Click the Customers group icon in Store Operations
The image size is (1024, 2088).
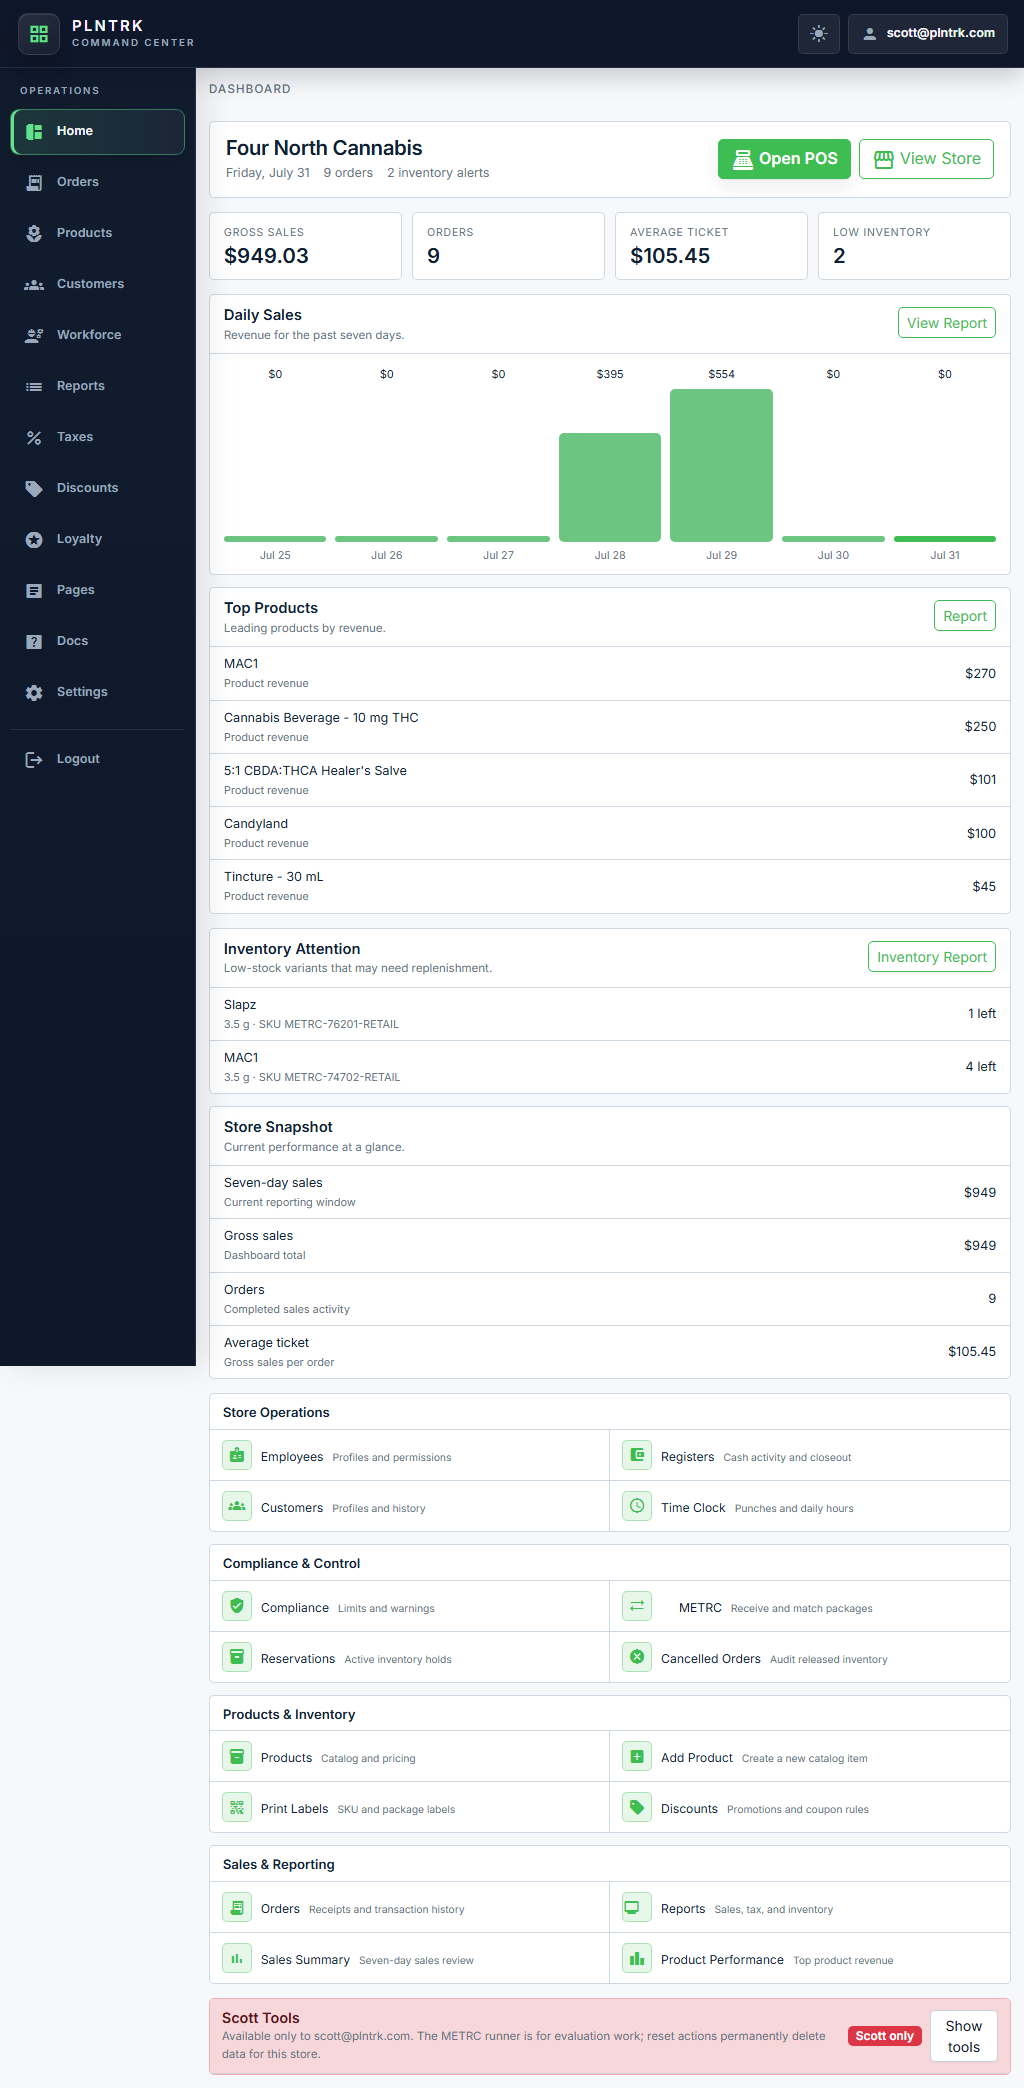tap(237, 1507)
